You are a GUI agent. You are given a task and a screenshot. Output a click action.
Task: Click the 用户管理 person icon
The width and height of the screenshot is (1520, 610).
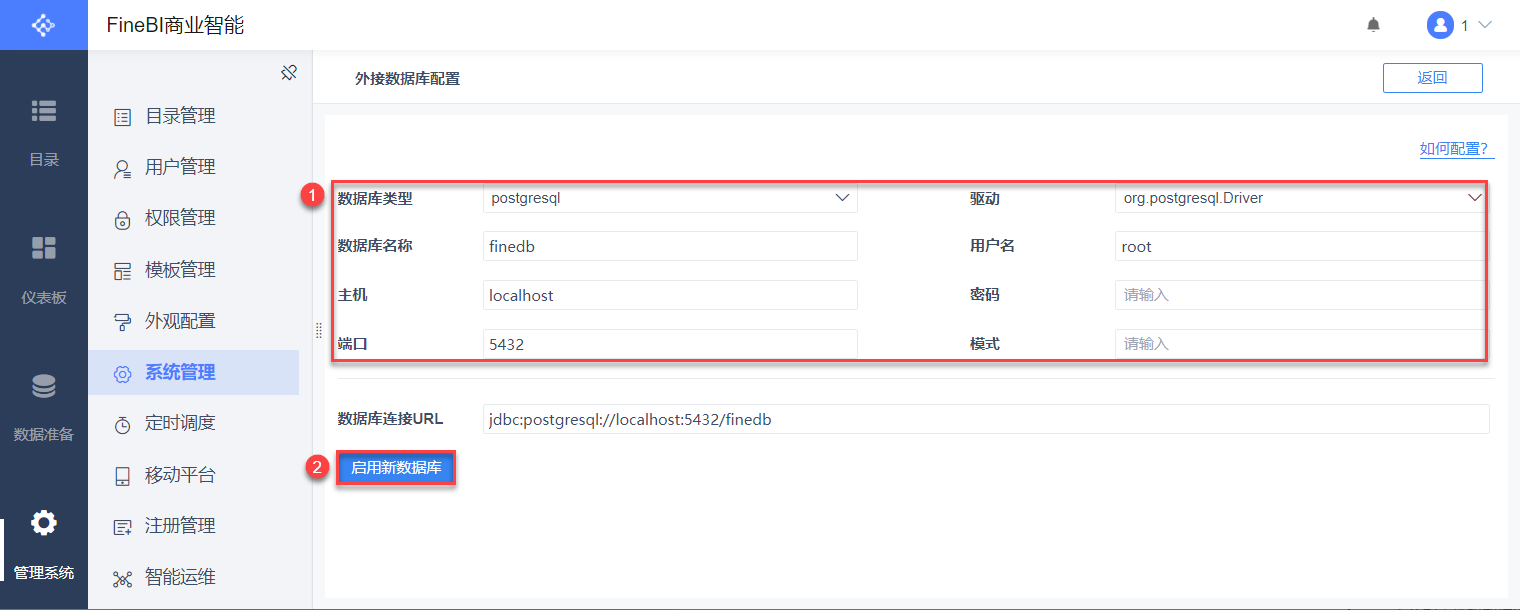122,168
